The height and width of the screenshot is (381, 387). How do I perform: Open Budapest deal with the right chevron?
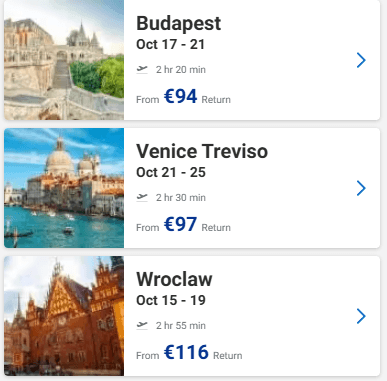(361, 60)
